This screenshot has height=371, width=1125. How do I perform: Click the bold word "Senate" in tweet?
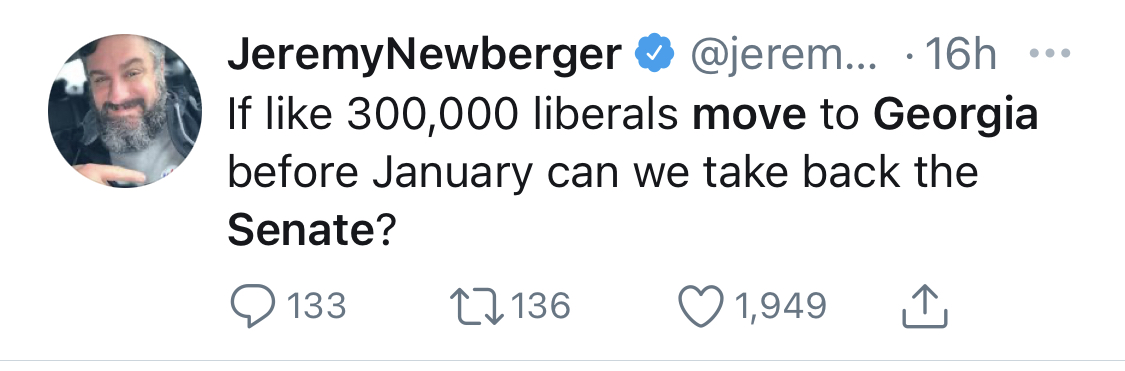(302, 230)
